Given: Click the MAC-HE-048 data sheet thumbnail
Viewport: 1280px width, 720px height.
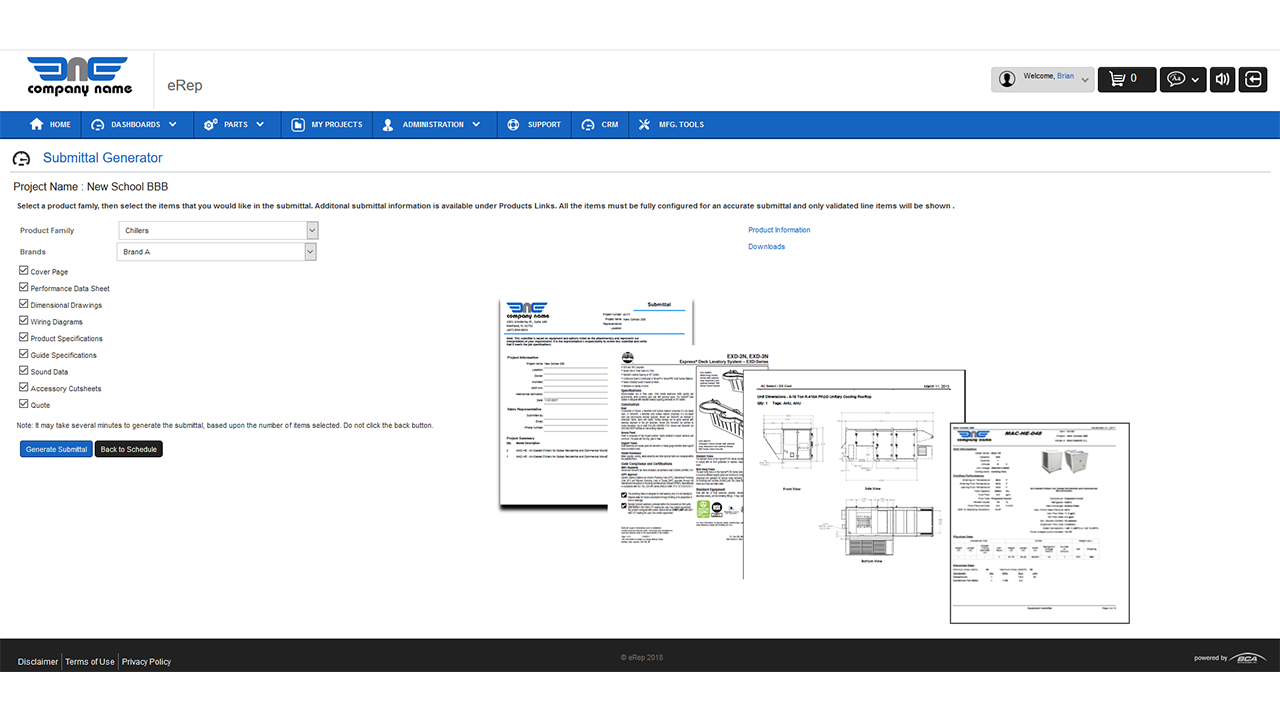Looking at the screenshot, I should coord(1041,523).
